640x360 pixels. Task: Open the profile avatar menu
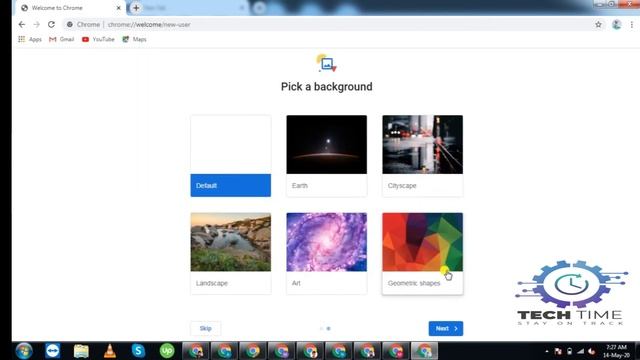click(x=616, y=24)
